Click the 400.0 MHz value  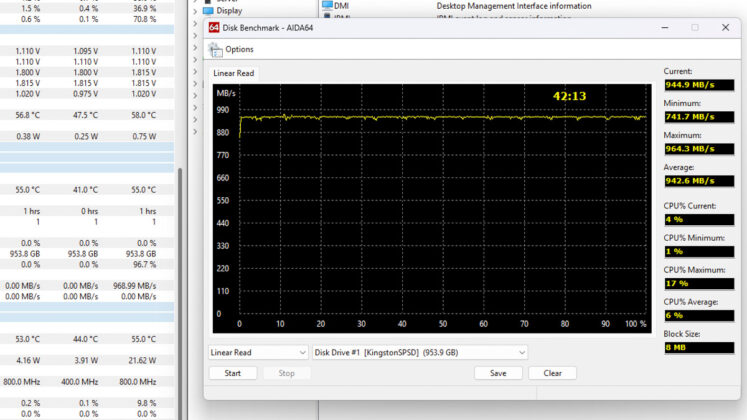80,382
